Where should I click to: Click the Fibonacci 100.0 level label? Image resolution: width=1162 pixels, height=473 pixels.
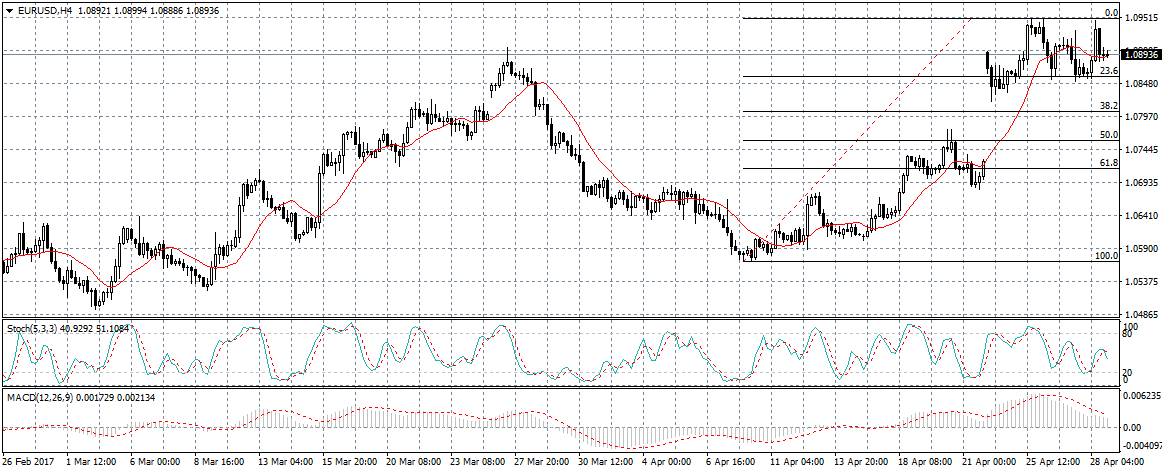pos(1106,256)
